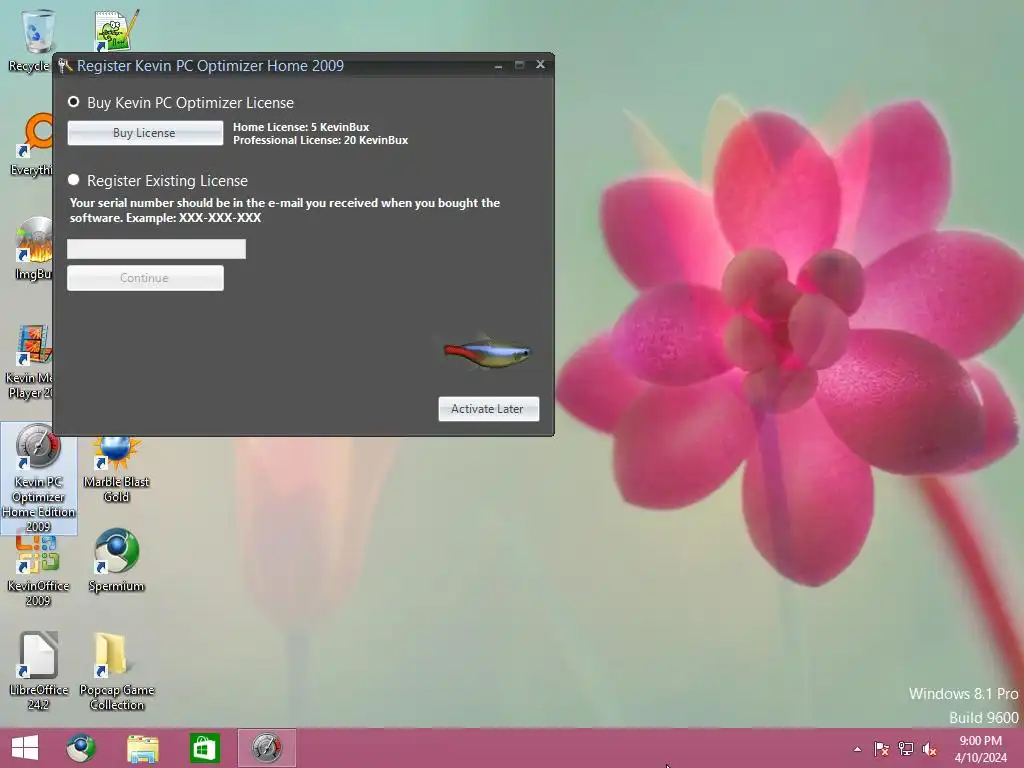Launch Spermium browser from the taskbar
1024x768 pixels.
coord(81,748)
